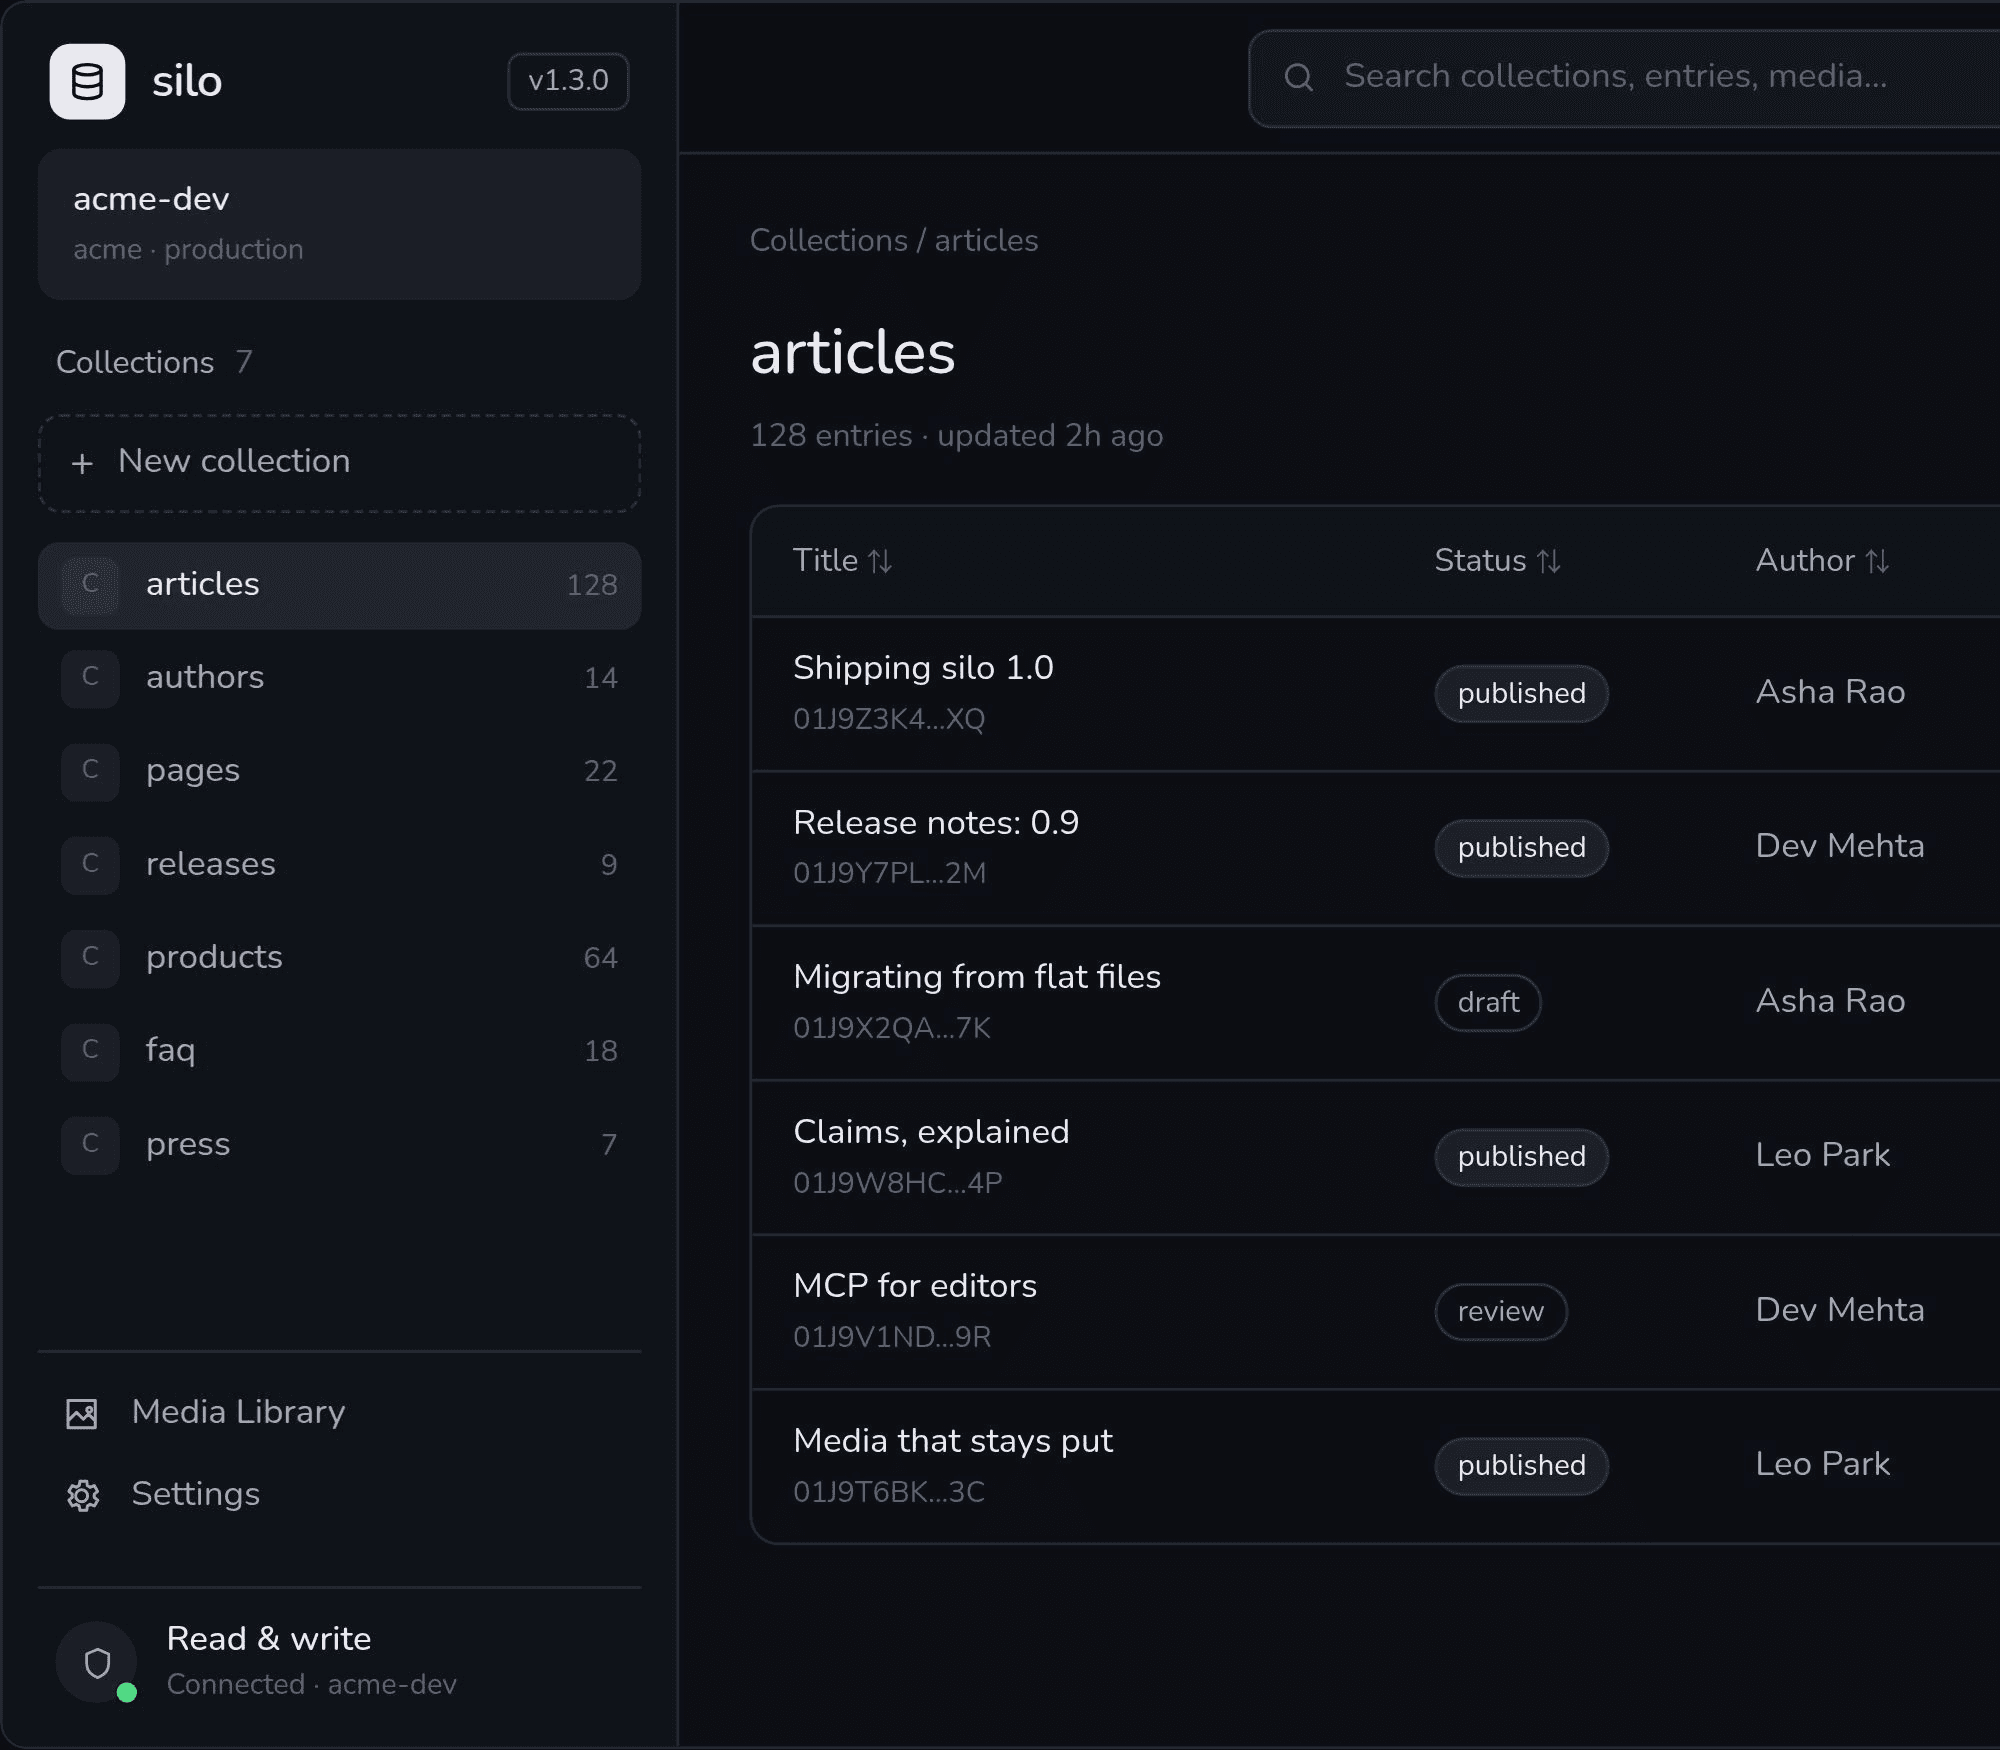The width and height of the screenshot is (2000, 1750).
Task: Click the silo database logo icon
Action: click(87, 81)
